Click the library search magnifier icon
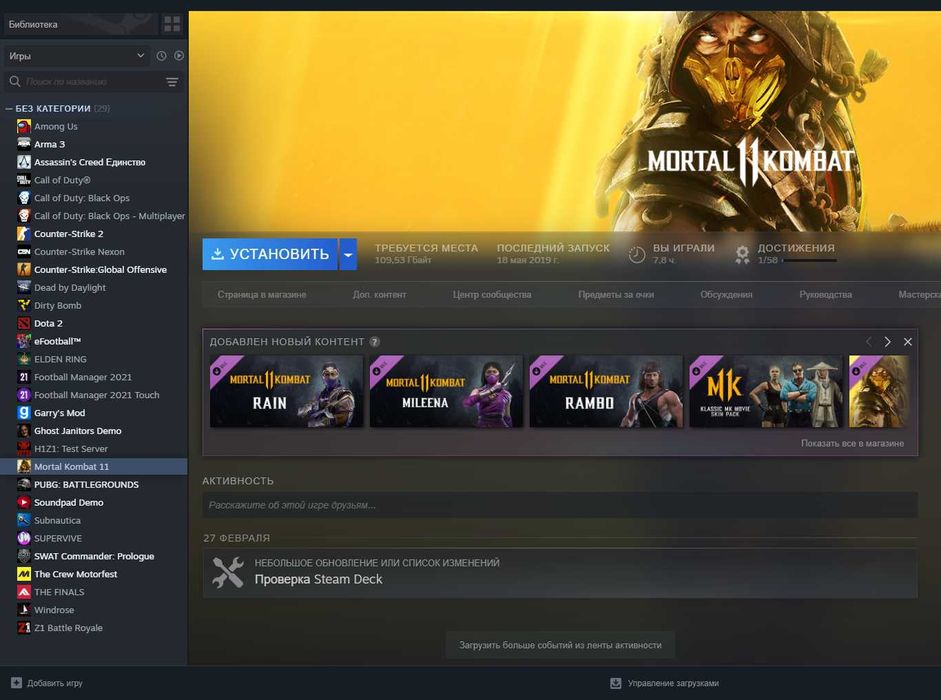 (x=15, y=81)
